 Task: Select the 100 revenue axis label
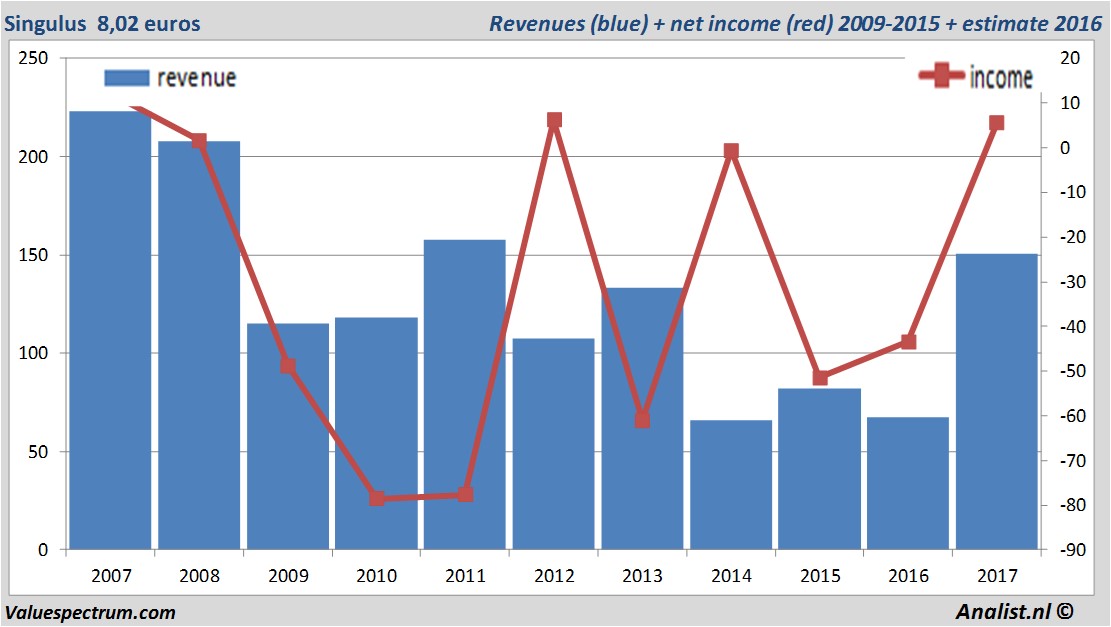pos(33,353)
